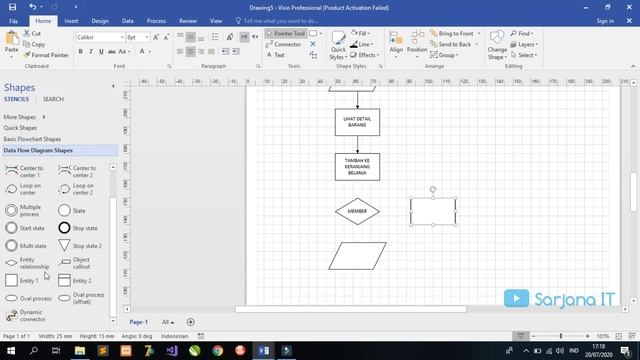The height and width of the screenshot is (360, 640).
Task: Select the Entity relationship shape
Action: (27, 263)
